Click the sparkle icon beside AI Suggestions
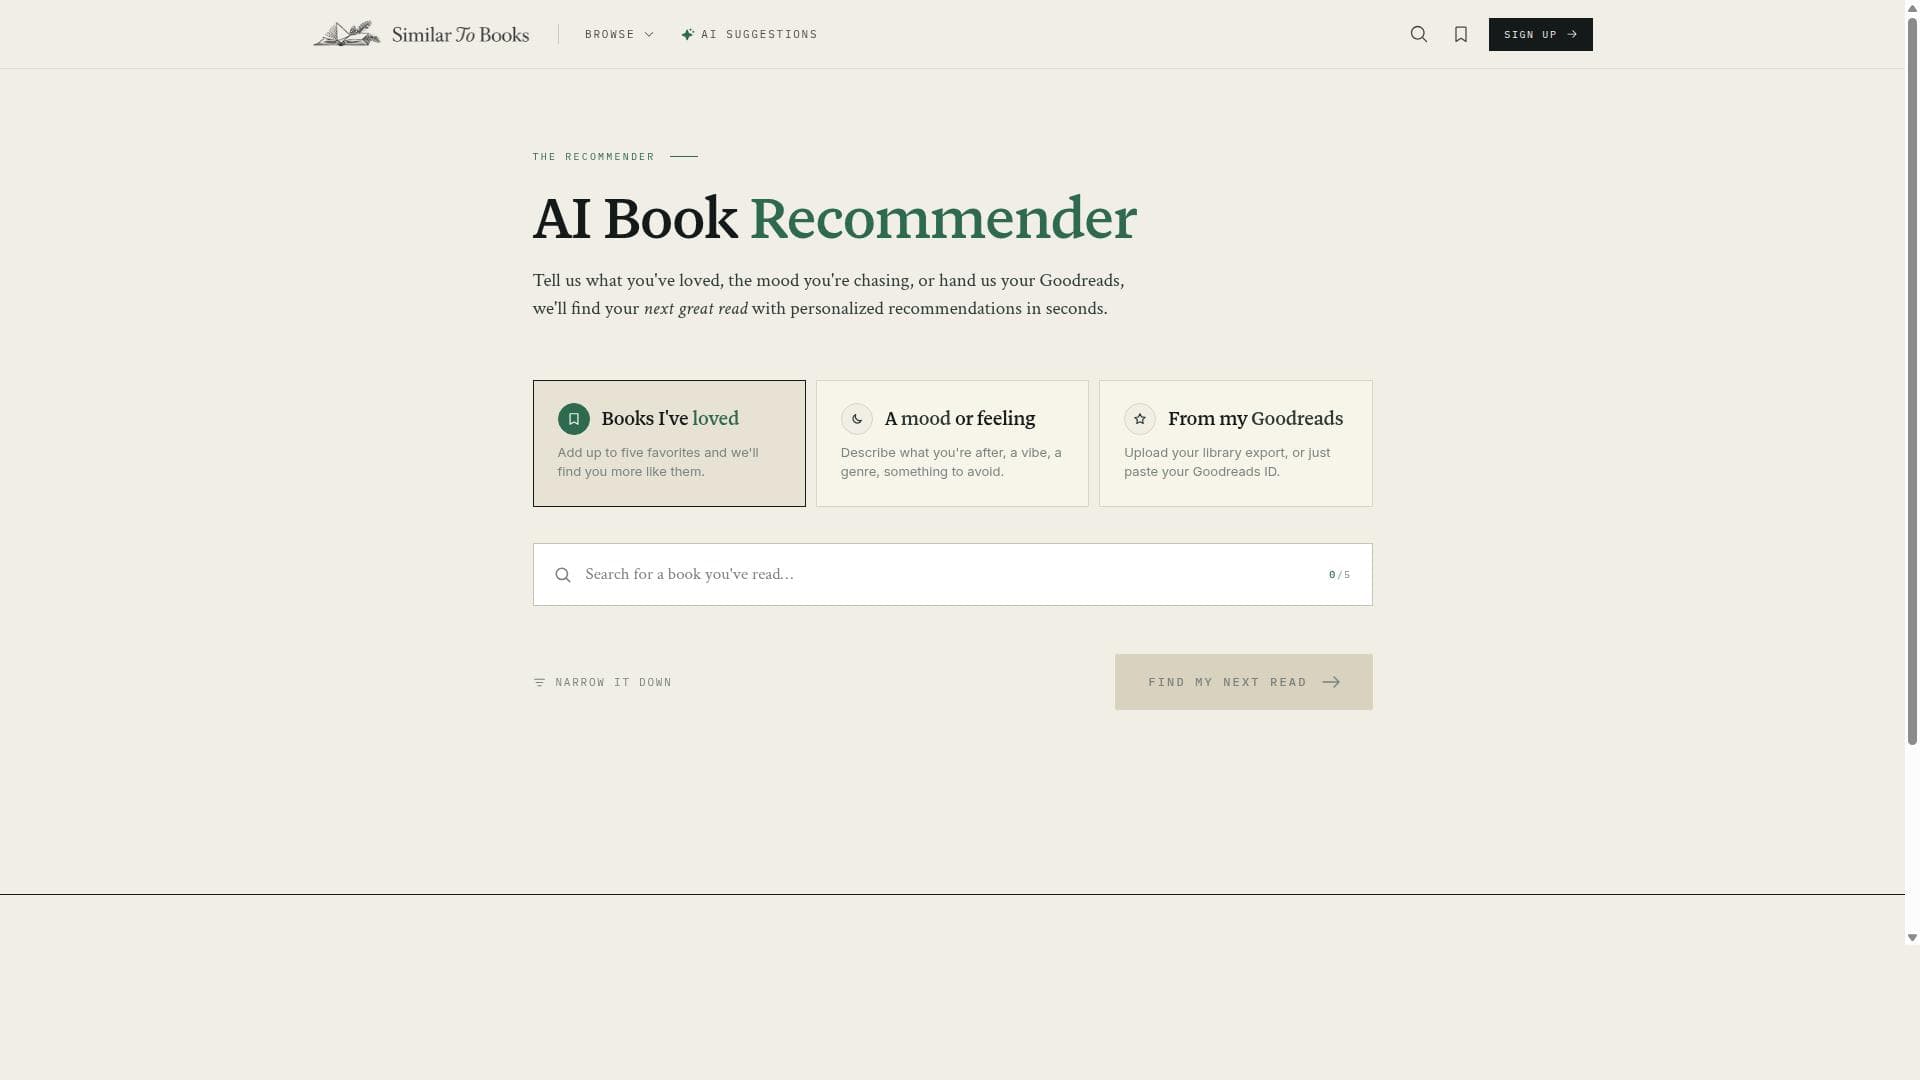Image resolution: width=1920 pixels, height=1080 pixels. click(688, 34)
